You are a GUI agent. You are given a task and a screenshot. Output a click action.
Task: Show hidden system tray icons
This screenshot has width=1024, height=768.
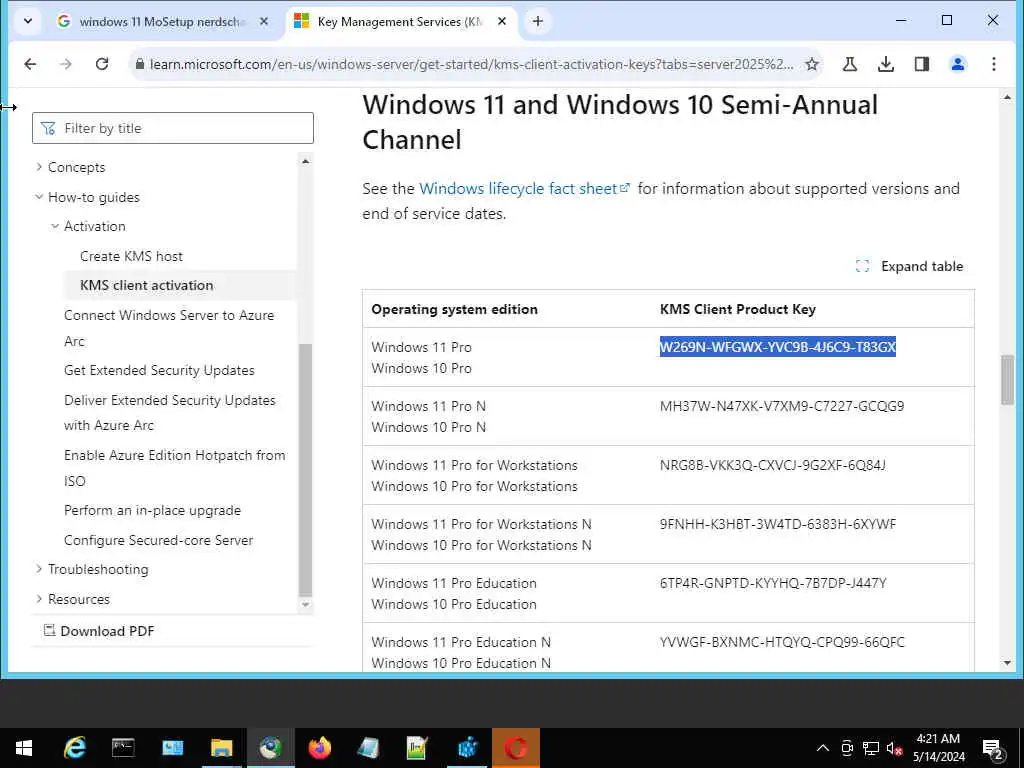coord(823,748)
